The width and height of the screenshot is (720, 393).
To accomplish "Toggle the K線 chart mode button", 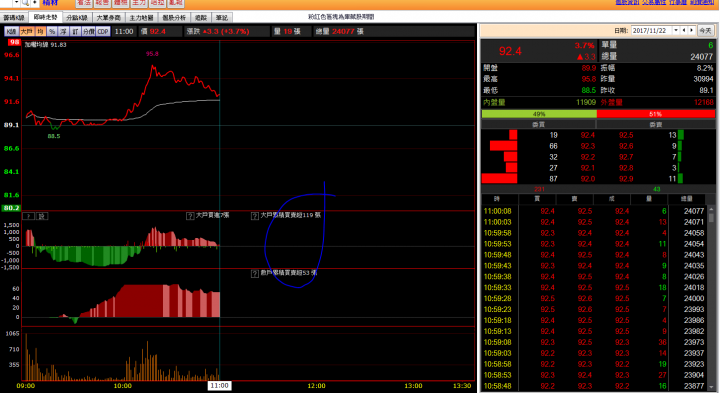I will (x=11, y=31).
